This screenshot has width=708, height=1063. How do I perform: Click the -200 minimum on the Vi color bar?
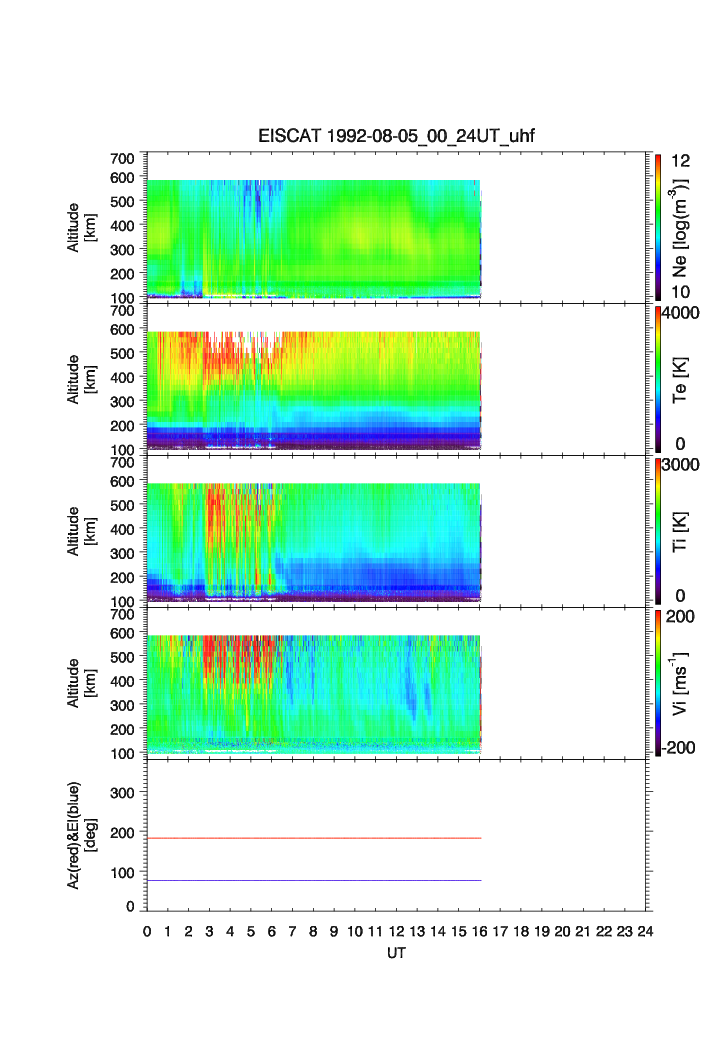(680, 748)
